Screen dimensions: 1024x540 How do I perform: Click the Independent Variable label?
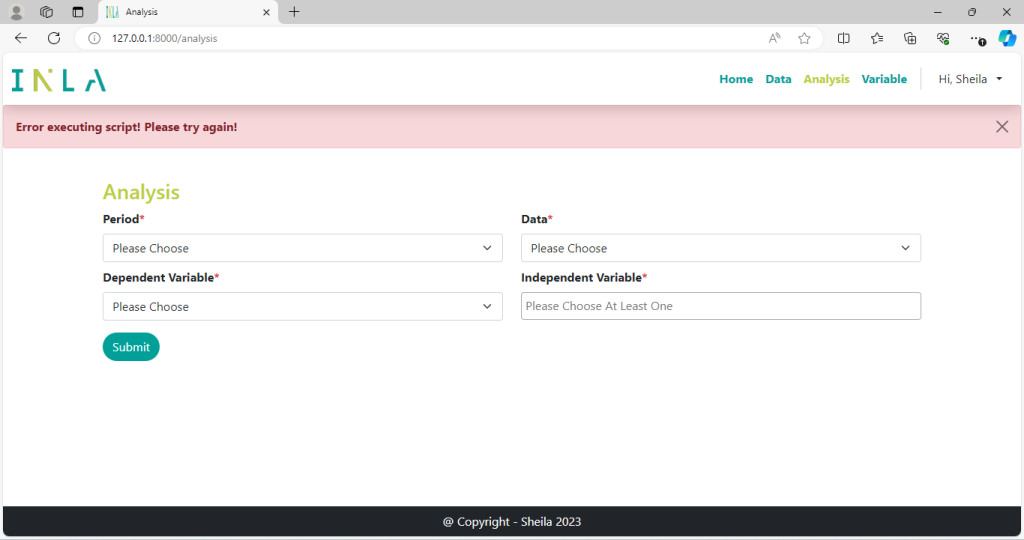tap(584, 278)
